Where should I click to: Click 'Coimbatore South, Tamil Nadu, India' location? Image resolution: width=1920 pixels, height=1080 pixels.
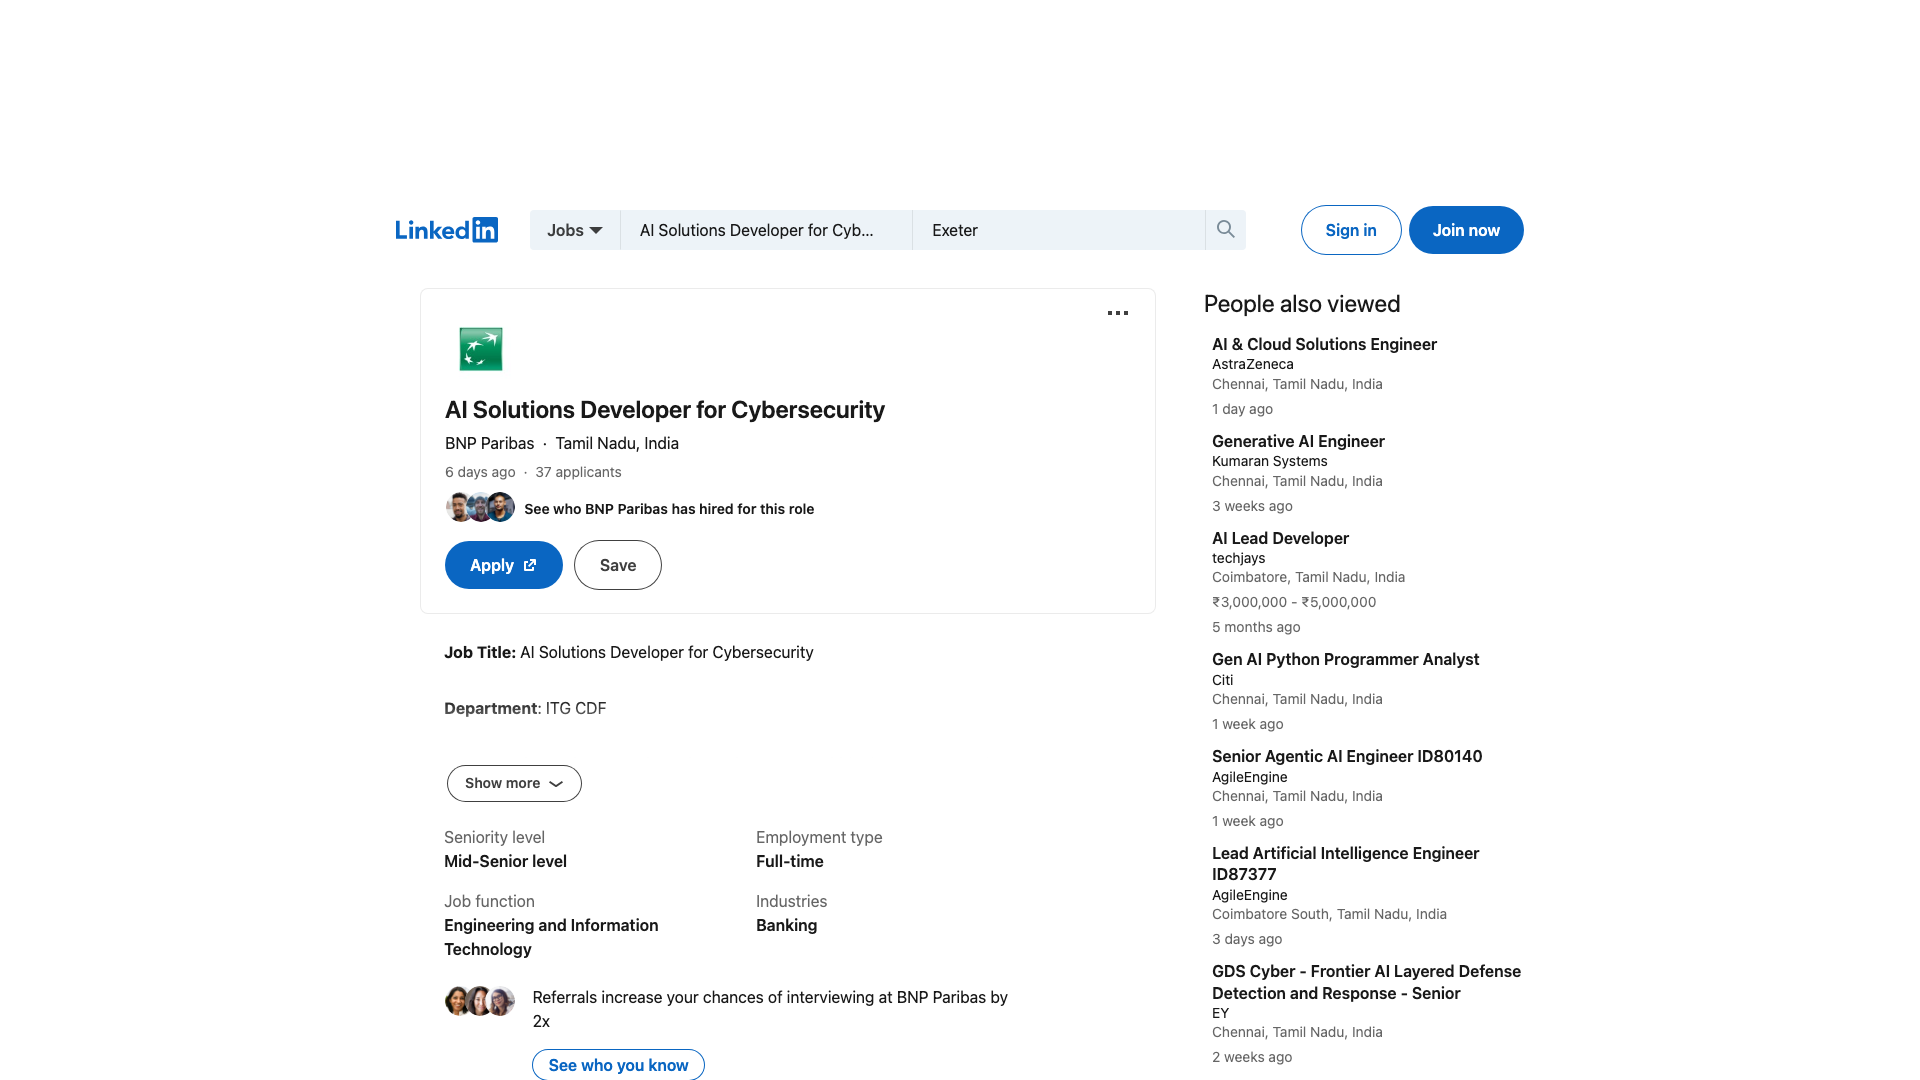click(x=1329, y=914)
